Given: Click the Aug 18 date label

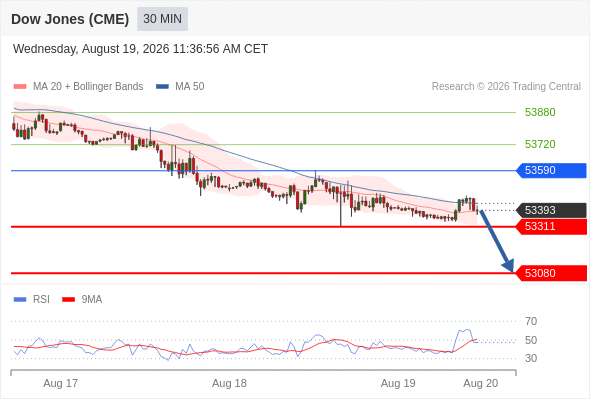Looking at the screenshot, I should 229,383.
